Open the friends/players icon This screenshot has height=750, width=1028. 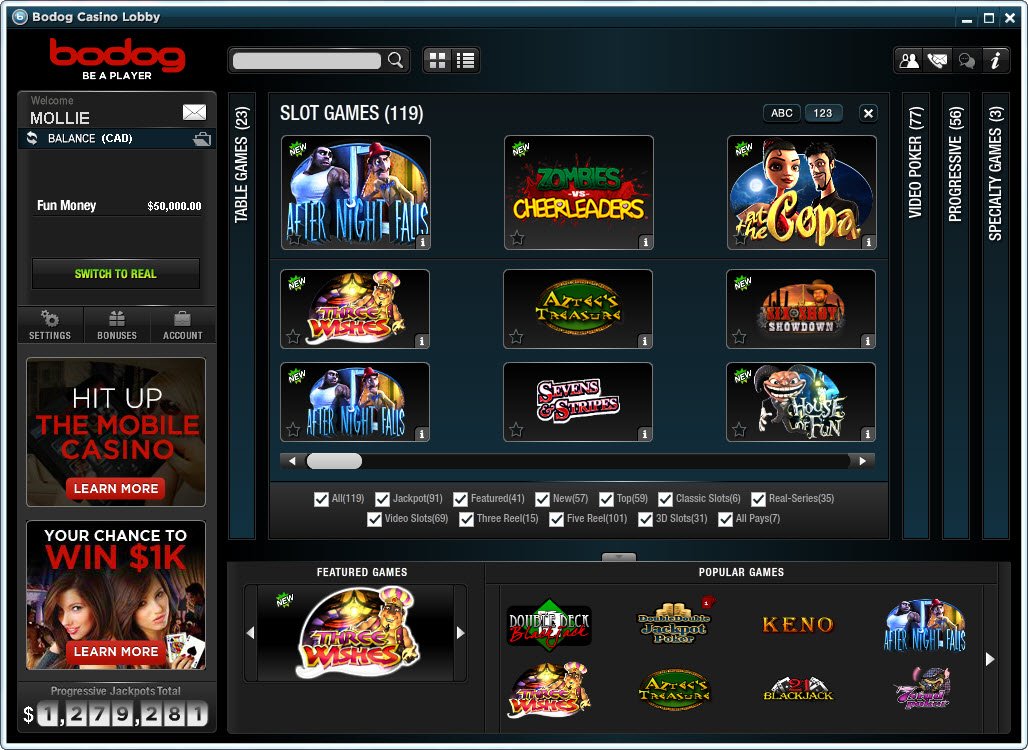pyautogui.click(x=909, y=60)
